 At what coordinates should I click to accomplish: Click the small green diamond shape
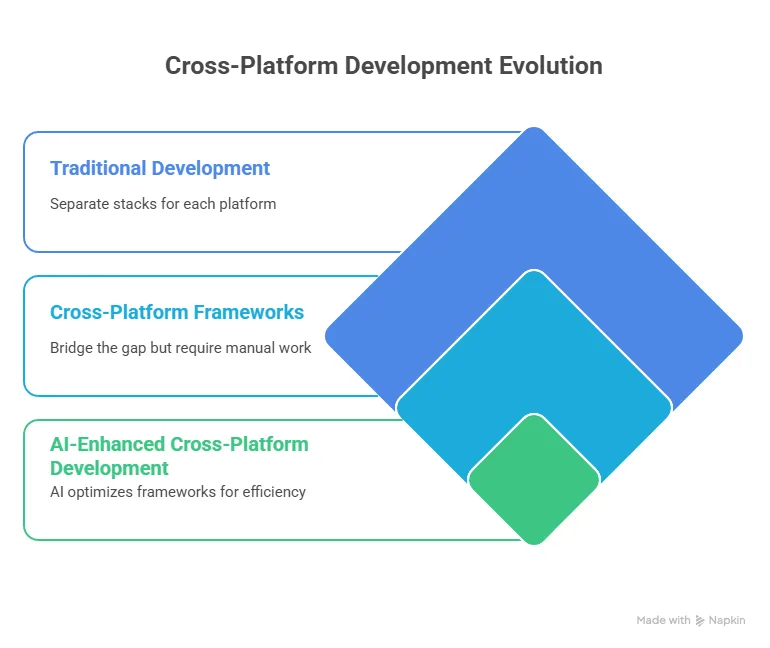tap(534, 479)
